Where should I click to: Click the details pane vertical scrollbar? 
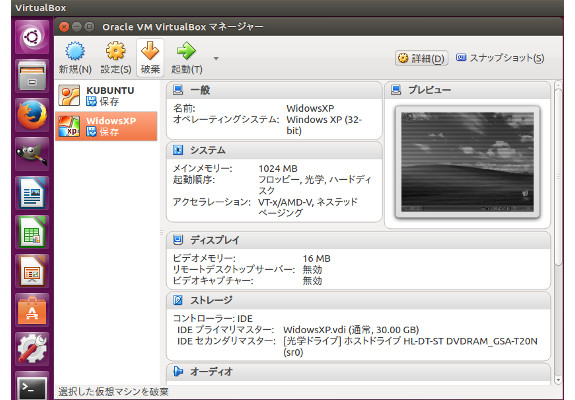point(558,176)
